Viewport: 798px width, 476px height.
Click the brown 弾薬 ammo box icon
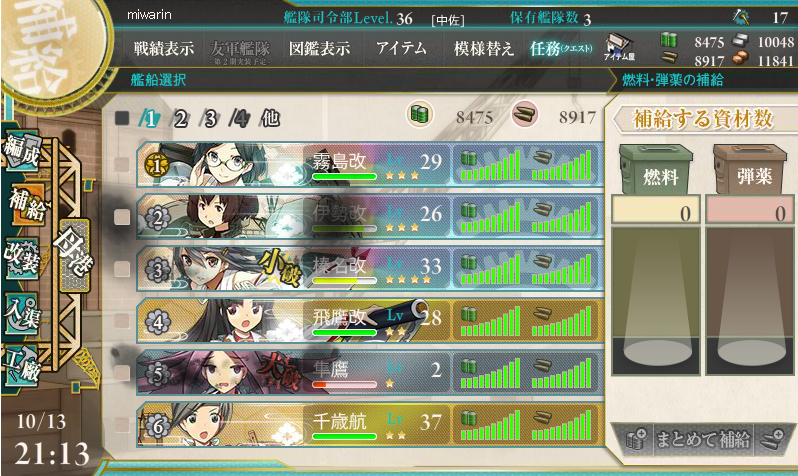pos(750,169)
